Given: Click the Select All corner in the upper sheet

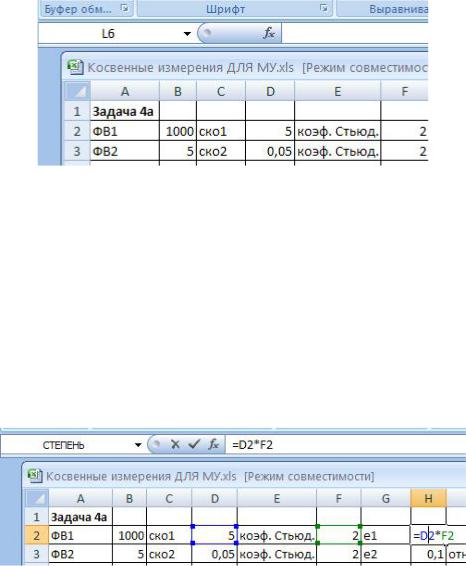Looking at the screenshot, I should [x=78, y=91].
